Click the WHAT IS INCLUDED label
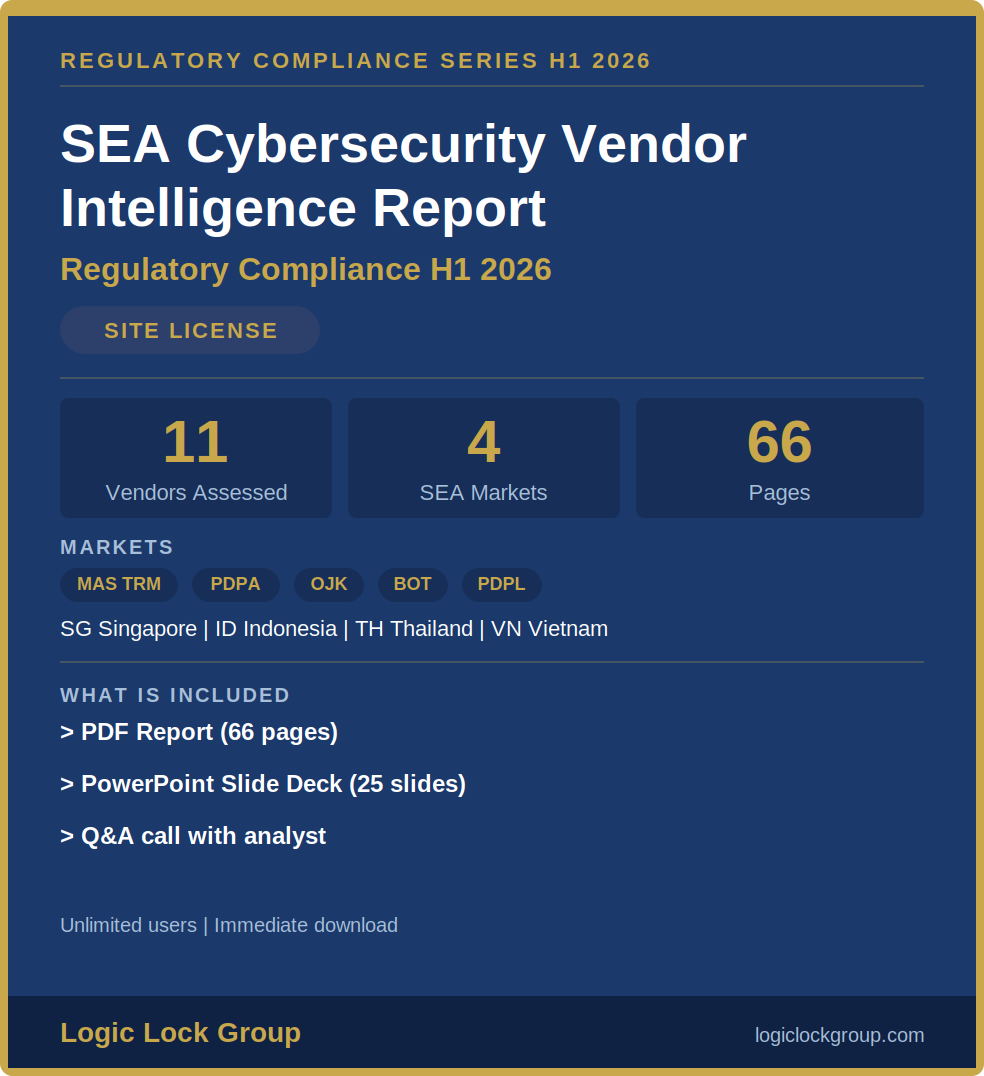The image size is (984, 1076). coord(175,695)
